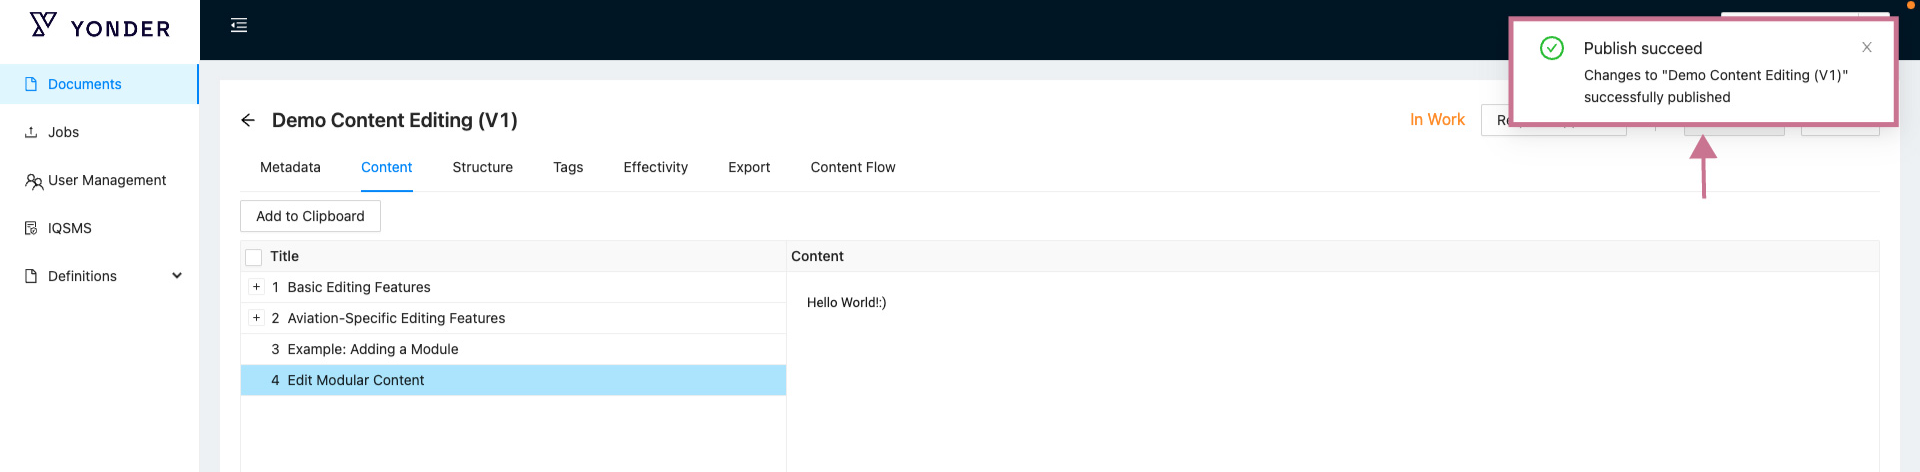Viewport: 1920px width, 472px height.
Task: Select the Edit Modular Content row
Action: click(355, 380)
